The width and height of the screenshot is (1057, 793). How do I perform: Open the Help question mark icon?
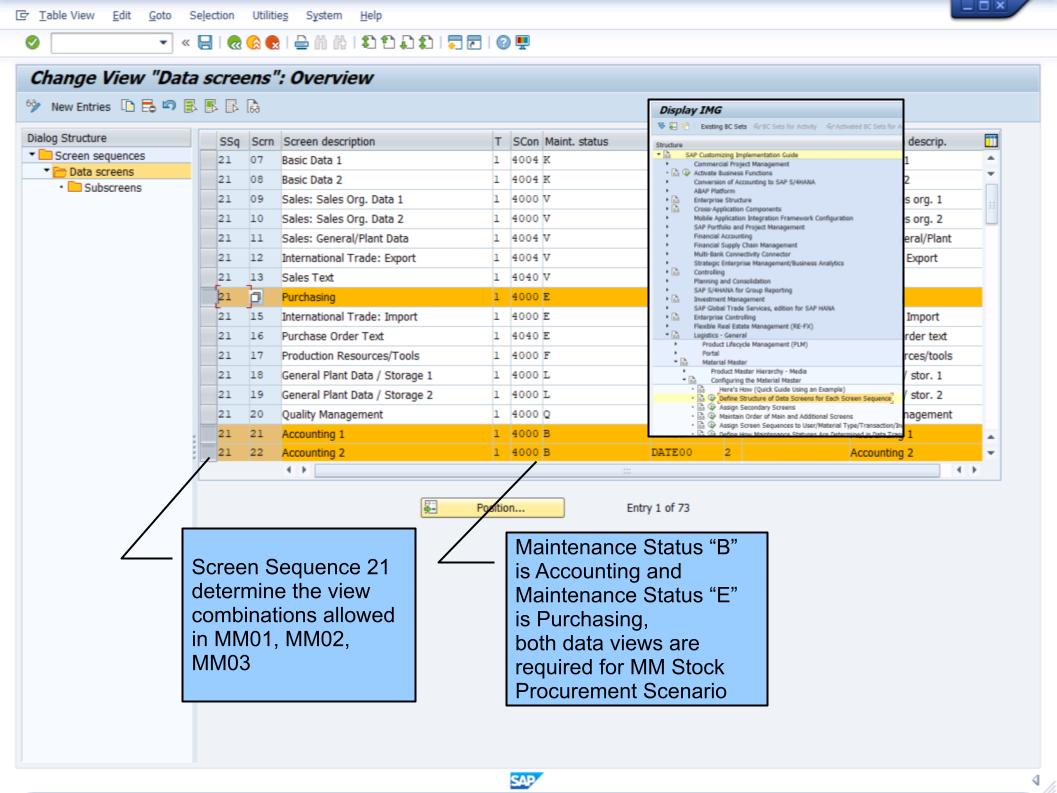click(503, 42)
